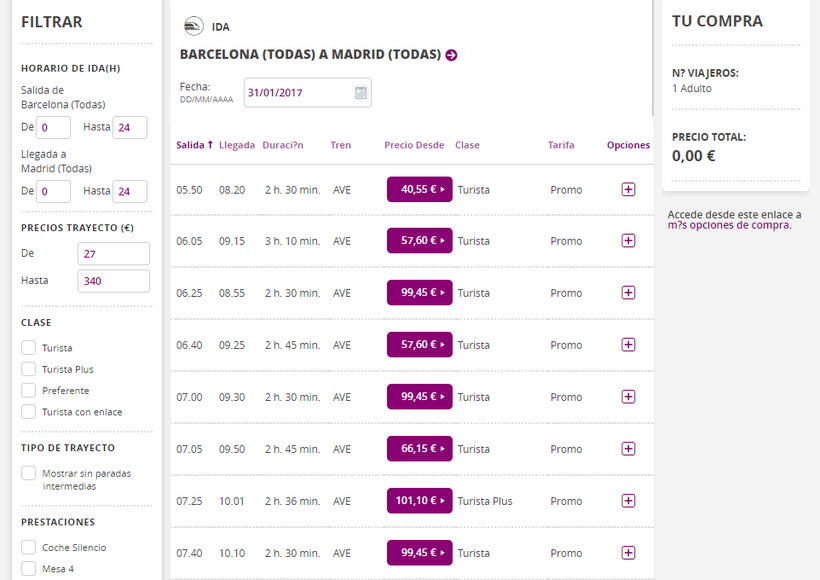Expand options for the 06.05 departure
820x580 pixels.
(x=628, y=241)
